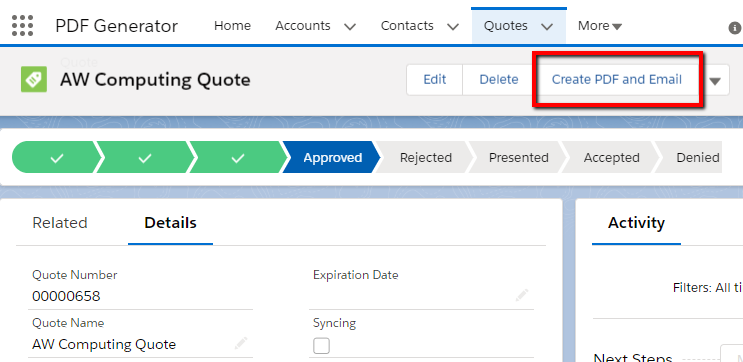Edit Expiration Date using pencil icon
Screen dimensions: 743x362
(522, 296)
